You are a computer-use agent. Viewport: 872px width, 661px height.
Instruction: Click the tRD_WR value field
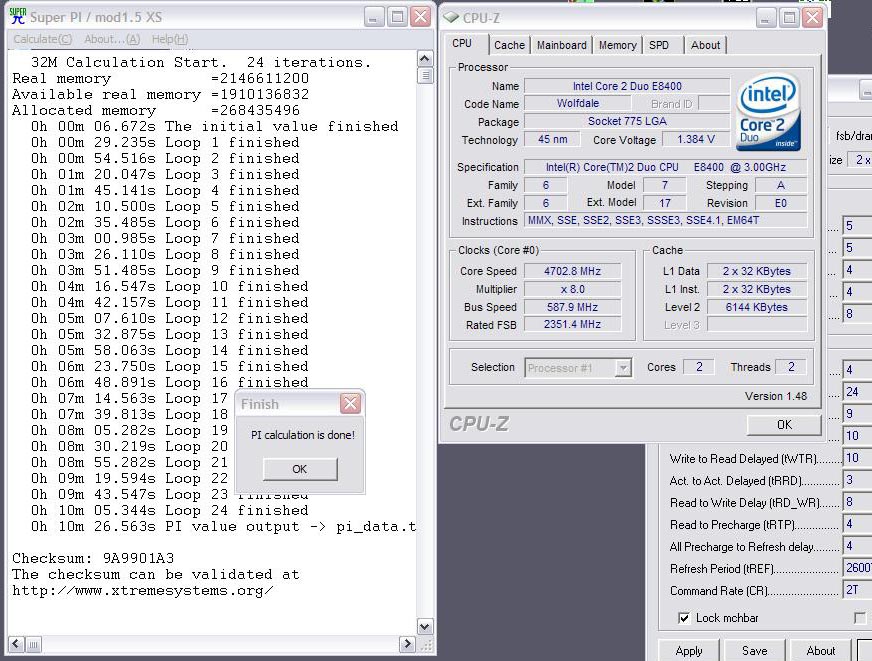(x=857, y=503)
